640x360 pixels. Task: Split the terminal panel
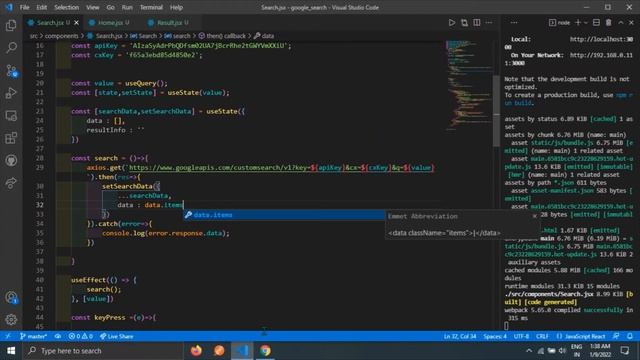pos(596,23)
